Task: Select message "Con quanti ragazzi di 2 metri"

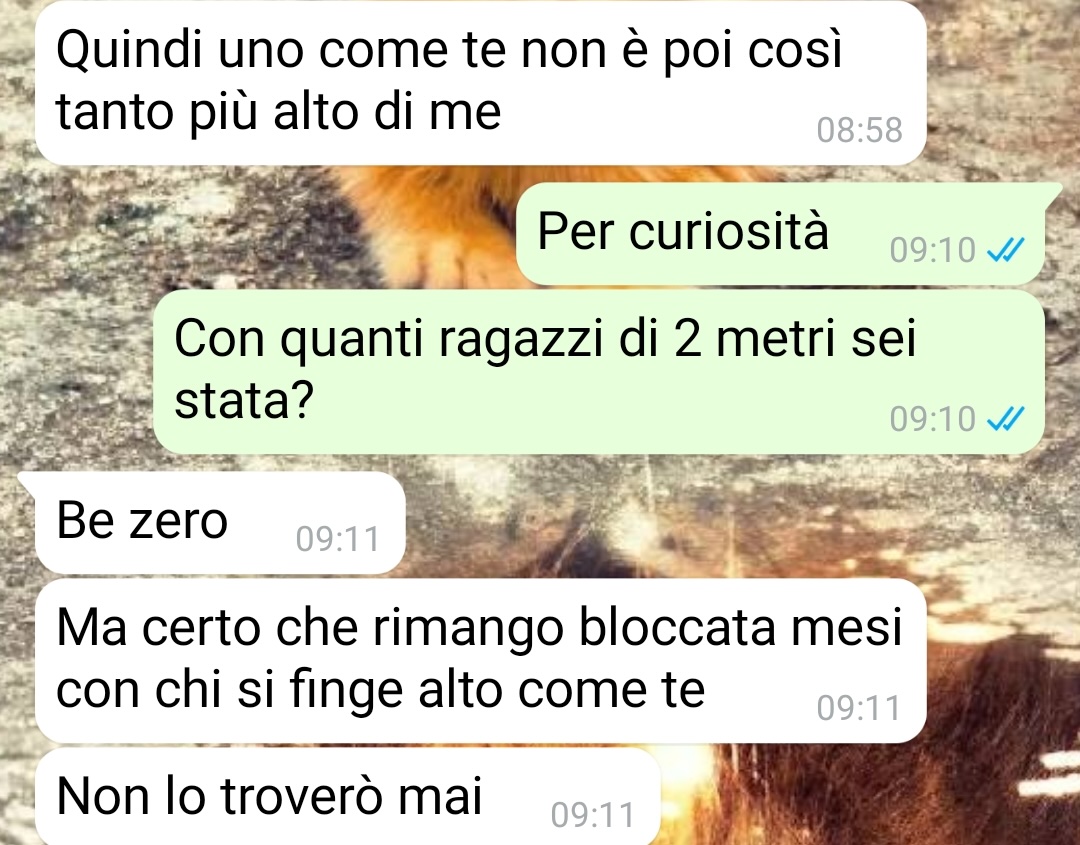Action: coord(599,372)
